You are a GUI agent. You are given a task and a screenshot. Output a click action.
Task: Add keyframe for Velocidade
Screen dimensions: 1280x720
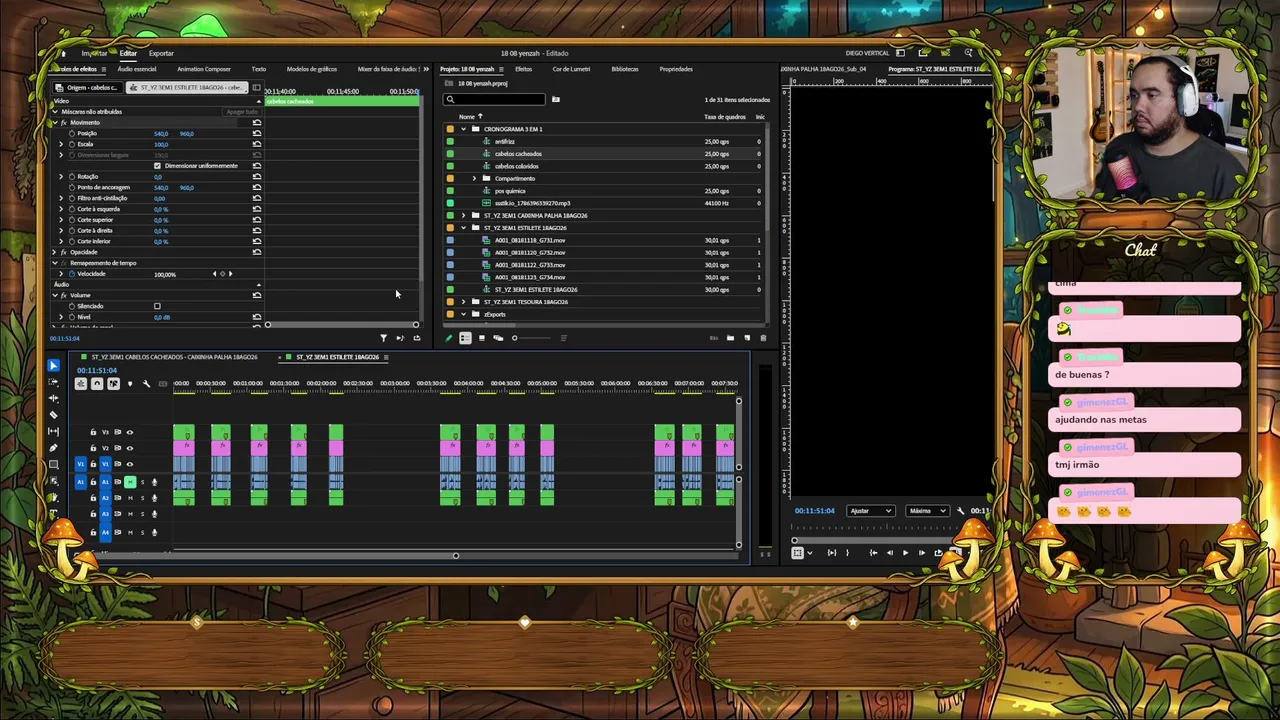(222, 274)
